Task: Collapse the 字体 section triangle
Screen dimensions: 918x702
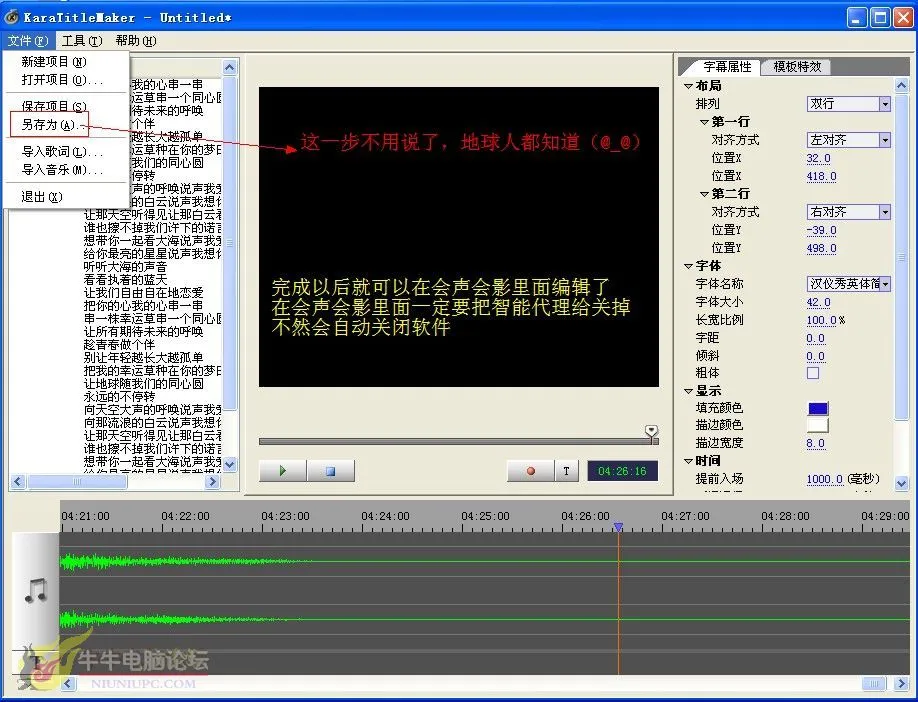Action: 688,267
